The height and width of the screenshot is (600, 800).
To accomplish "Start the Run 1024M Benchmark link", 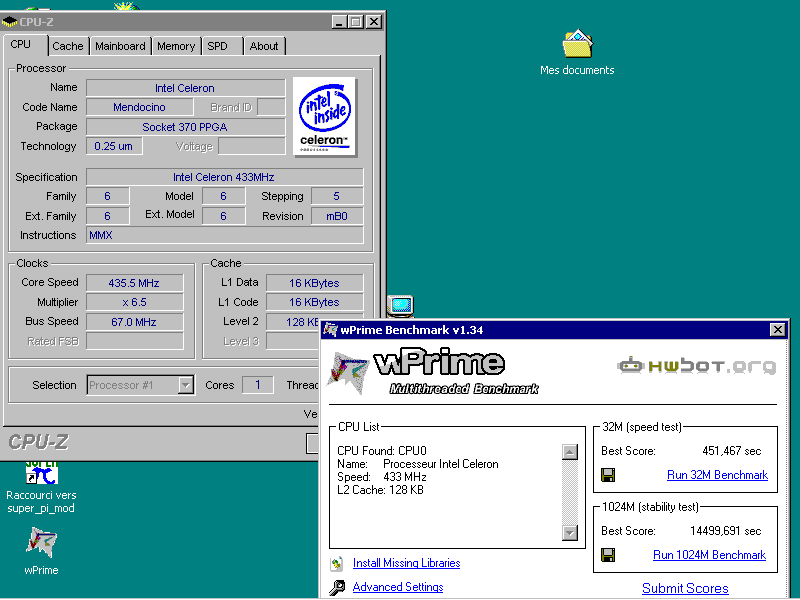I will coord(709,555).
